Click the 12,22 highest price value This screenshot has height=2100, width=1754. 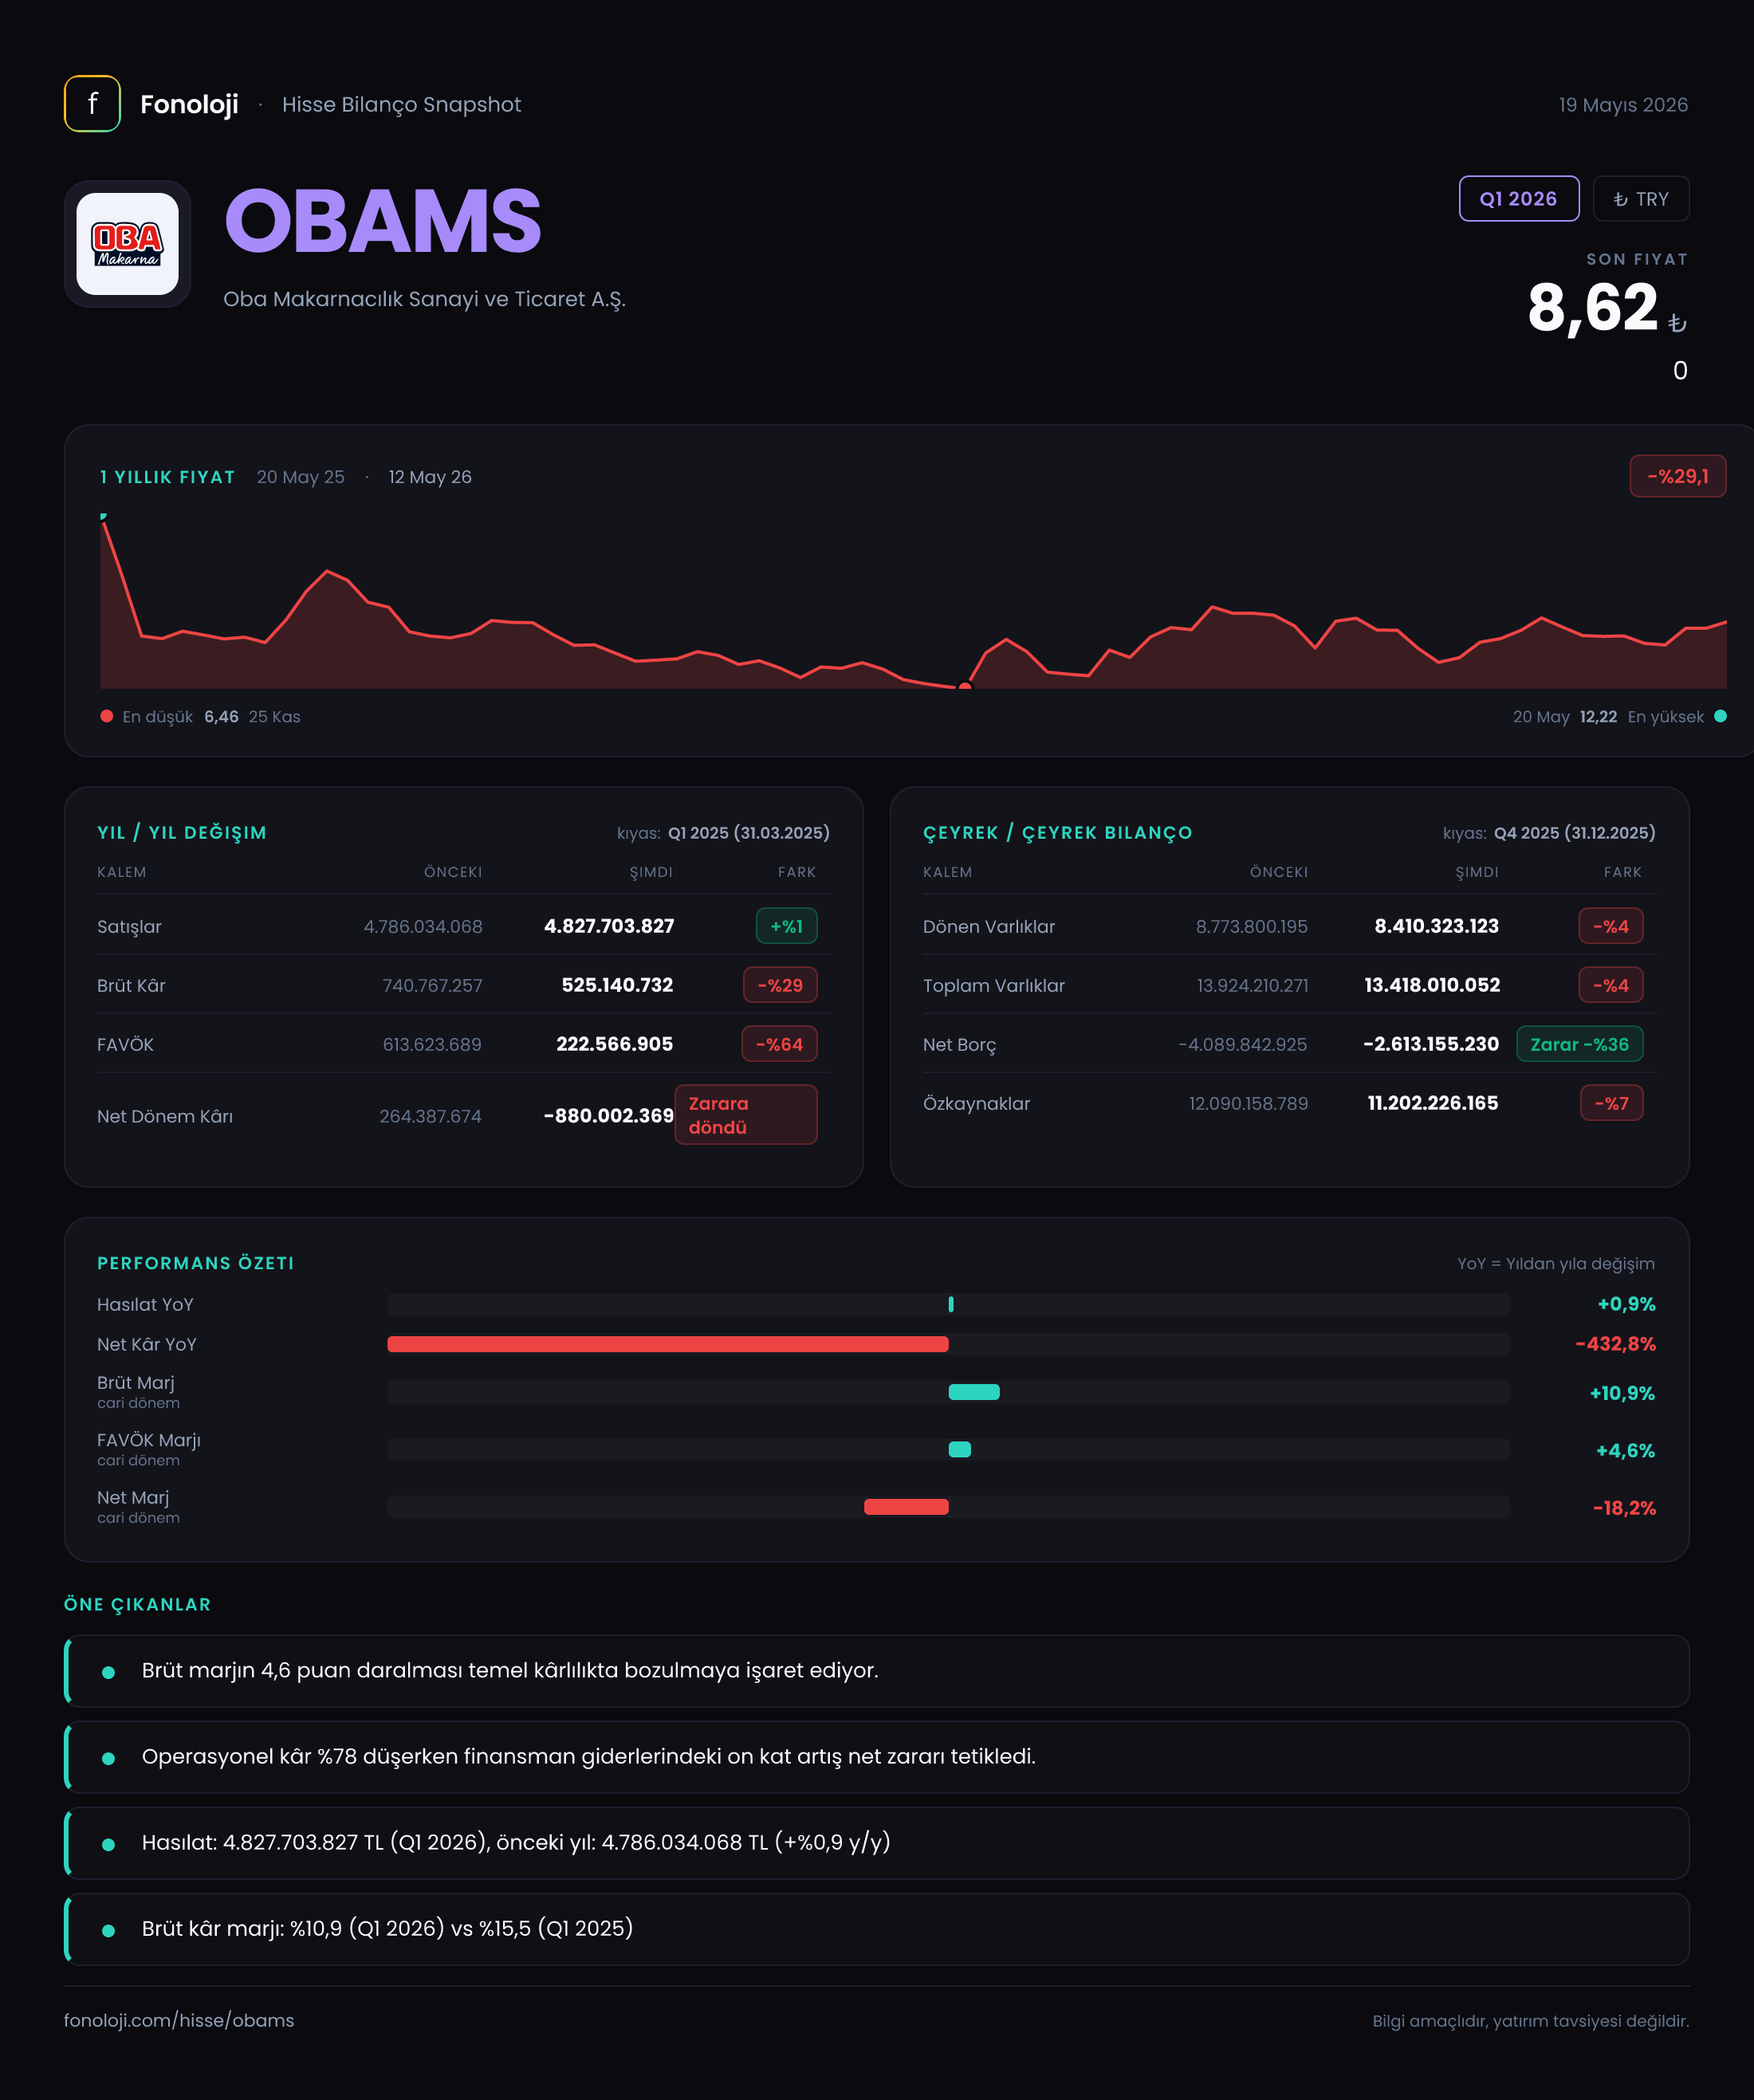(x=1598, y=717)
